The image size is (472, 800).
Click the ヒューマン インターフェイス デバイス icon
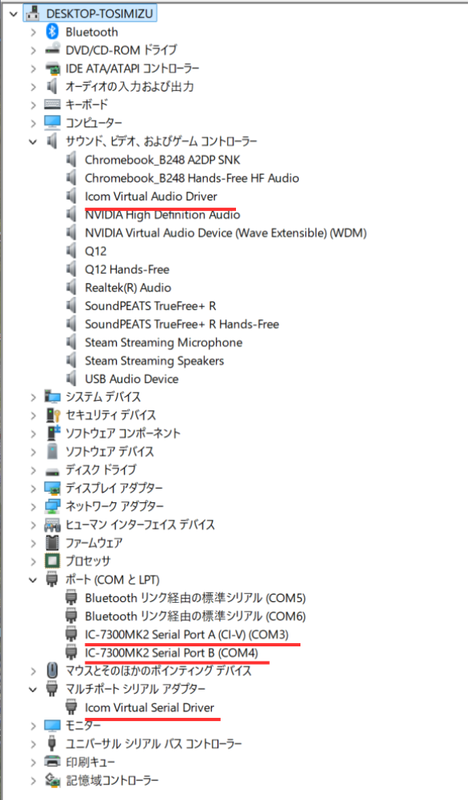(52, 524)
